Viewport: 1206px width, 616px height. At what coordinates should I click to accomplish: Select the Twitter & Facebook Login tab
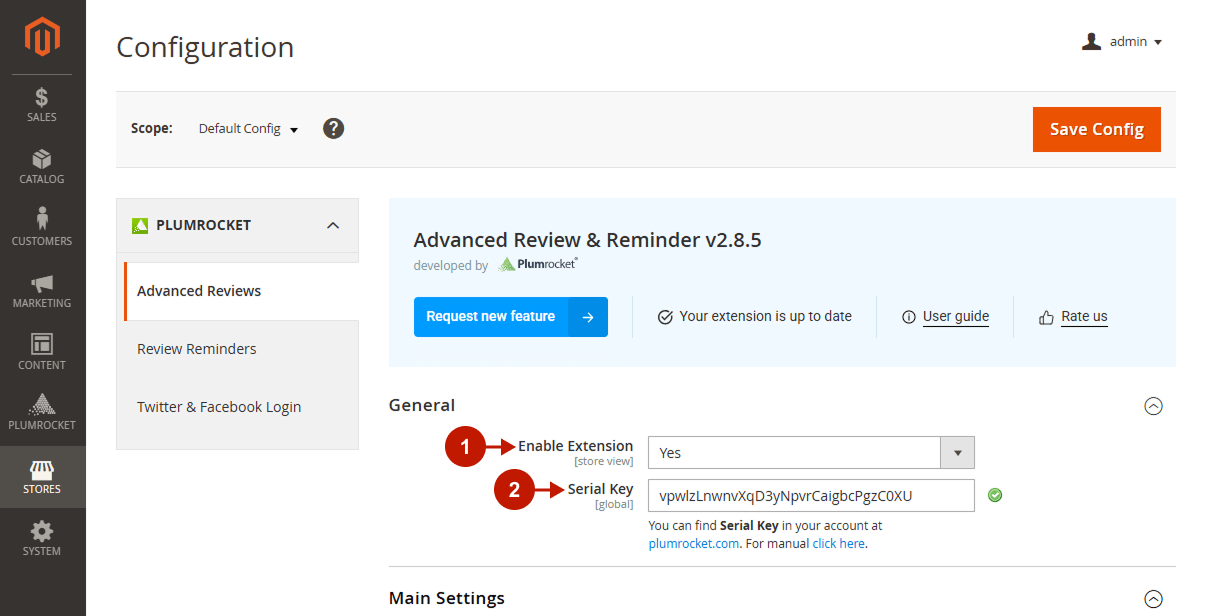238,407
